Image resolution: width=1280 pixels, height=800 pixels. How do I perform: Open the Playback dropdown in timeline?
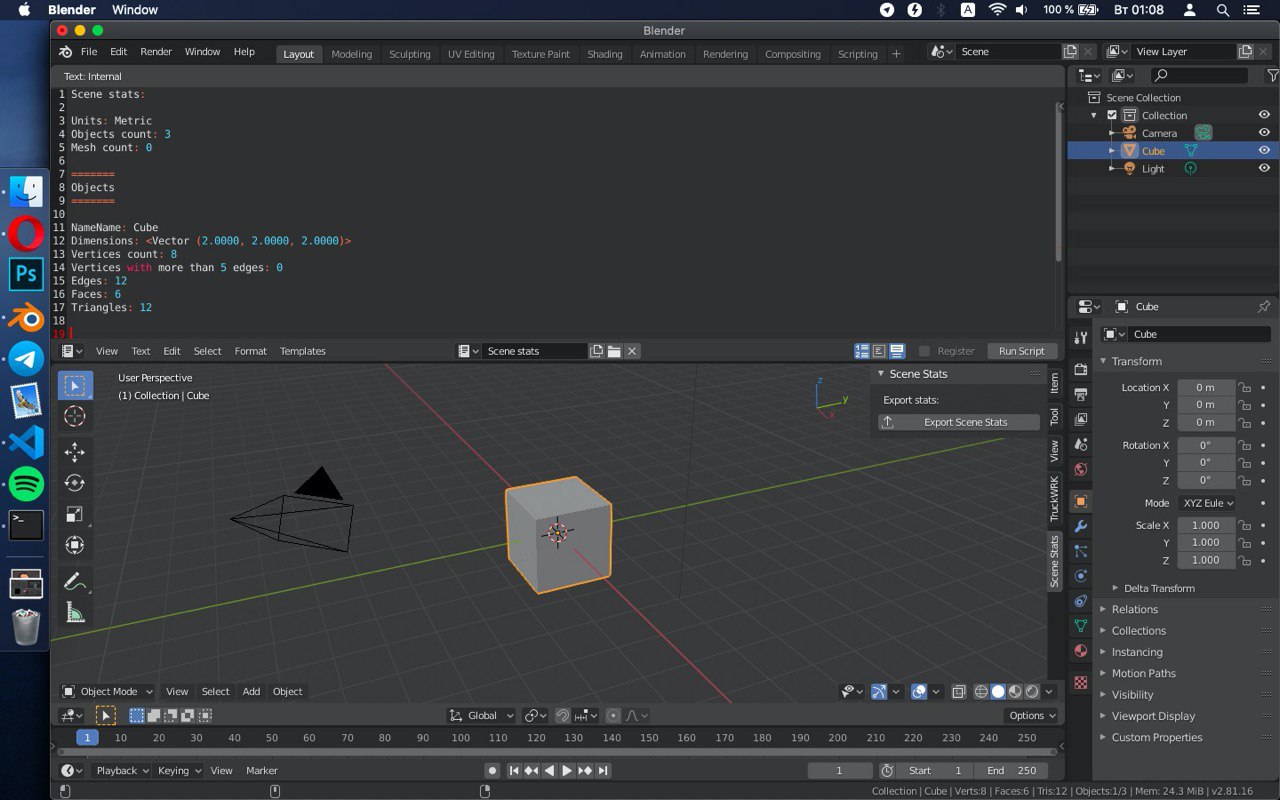pos(121,770)
